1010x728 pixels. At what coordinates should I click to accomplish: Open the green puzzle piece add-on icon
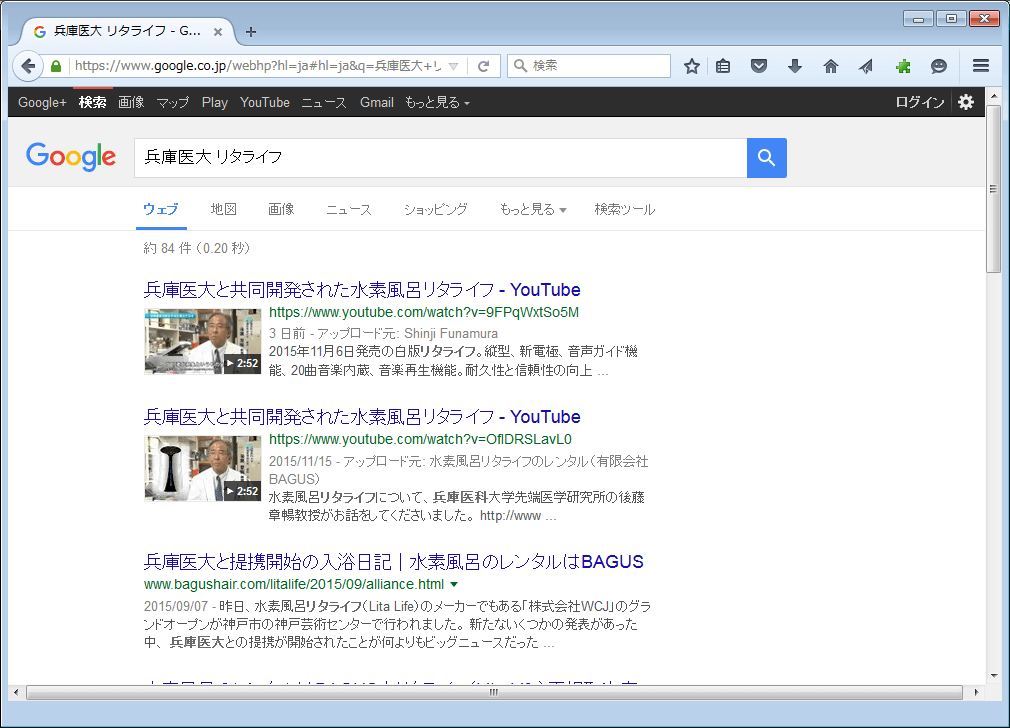click(903, 66)
